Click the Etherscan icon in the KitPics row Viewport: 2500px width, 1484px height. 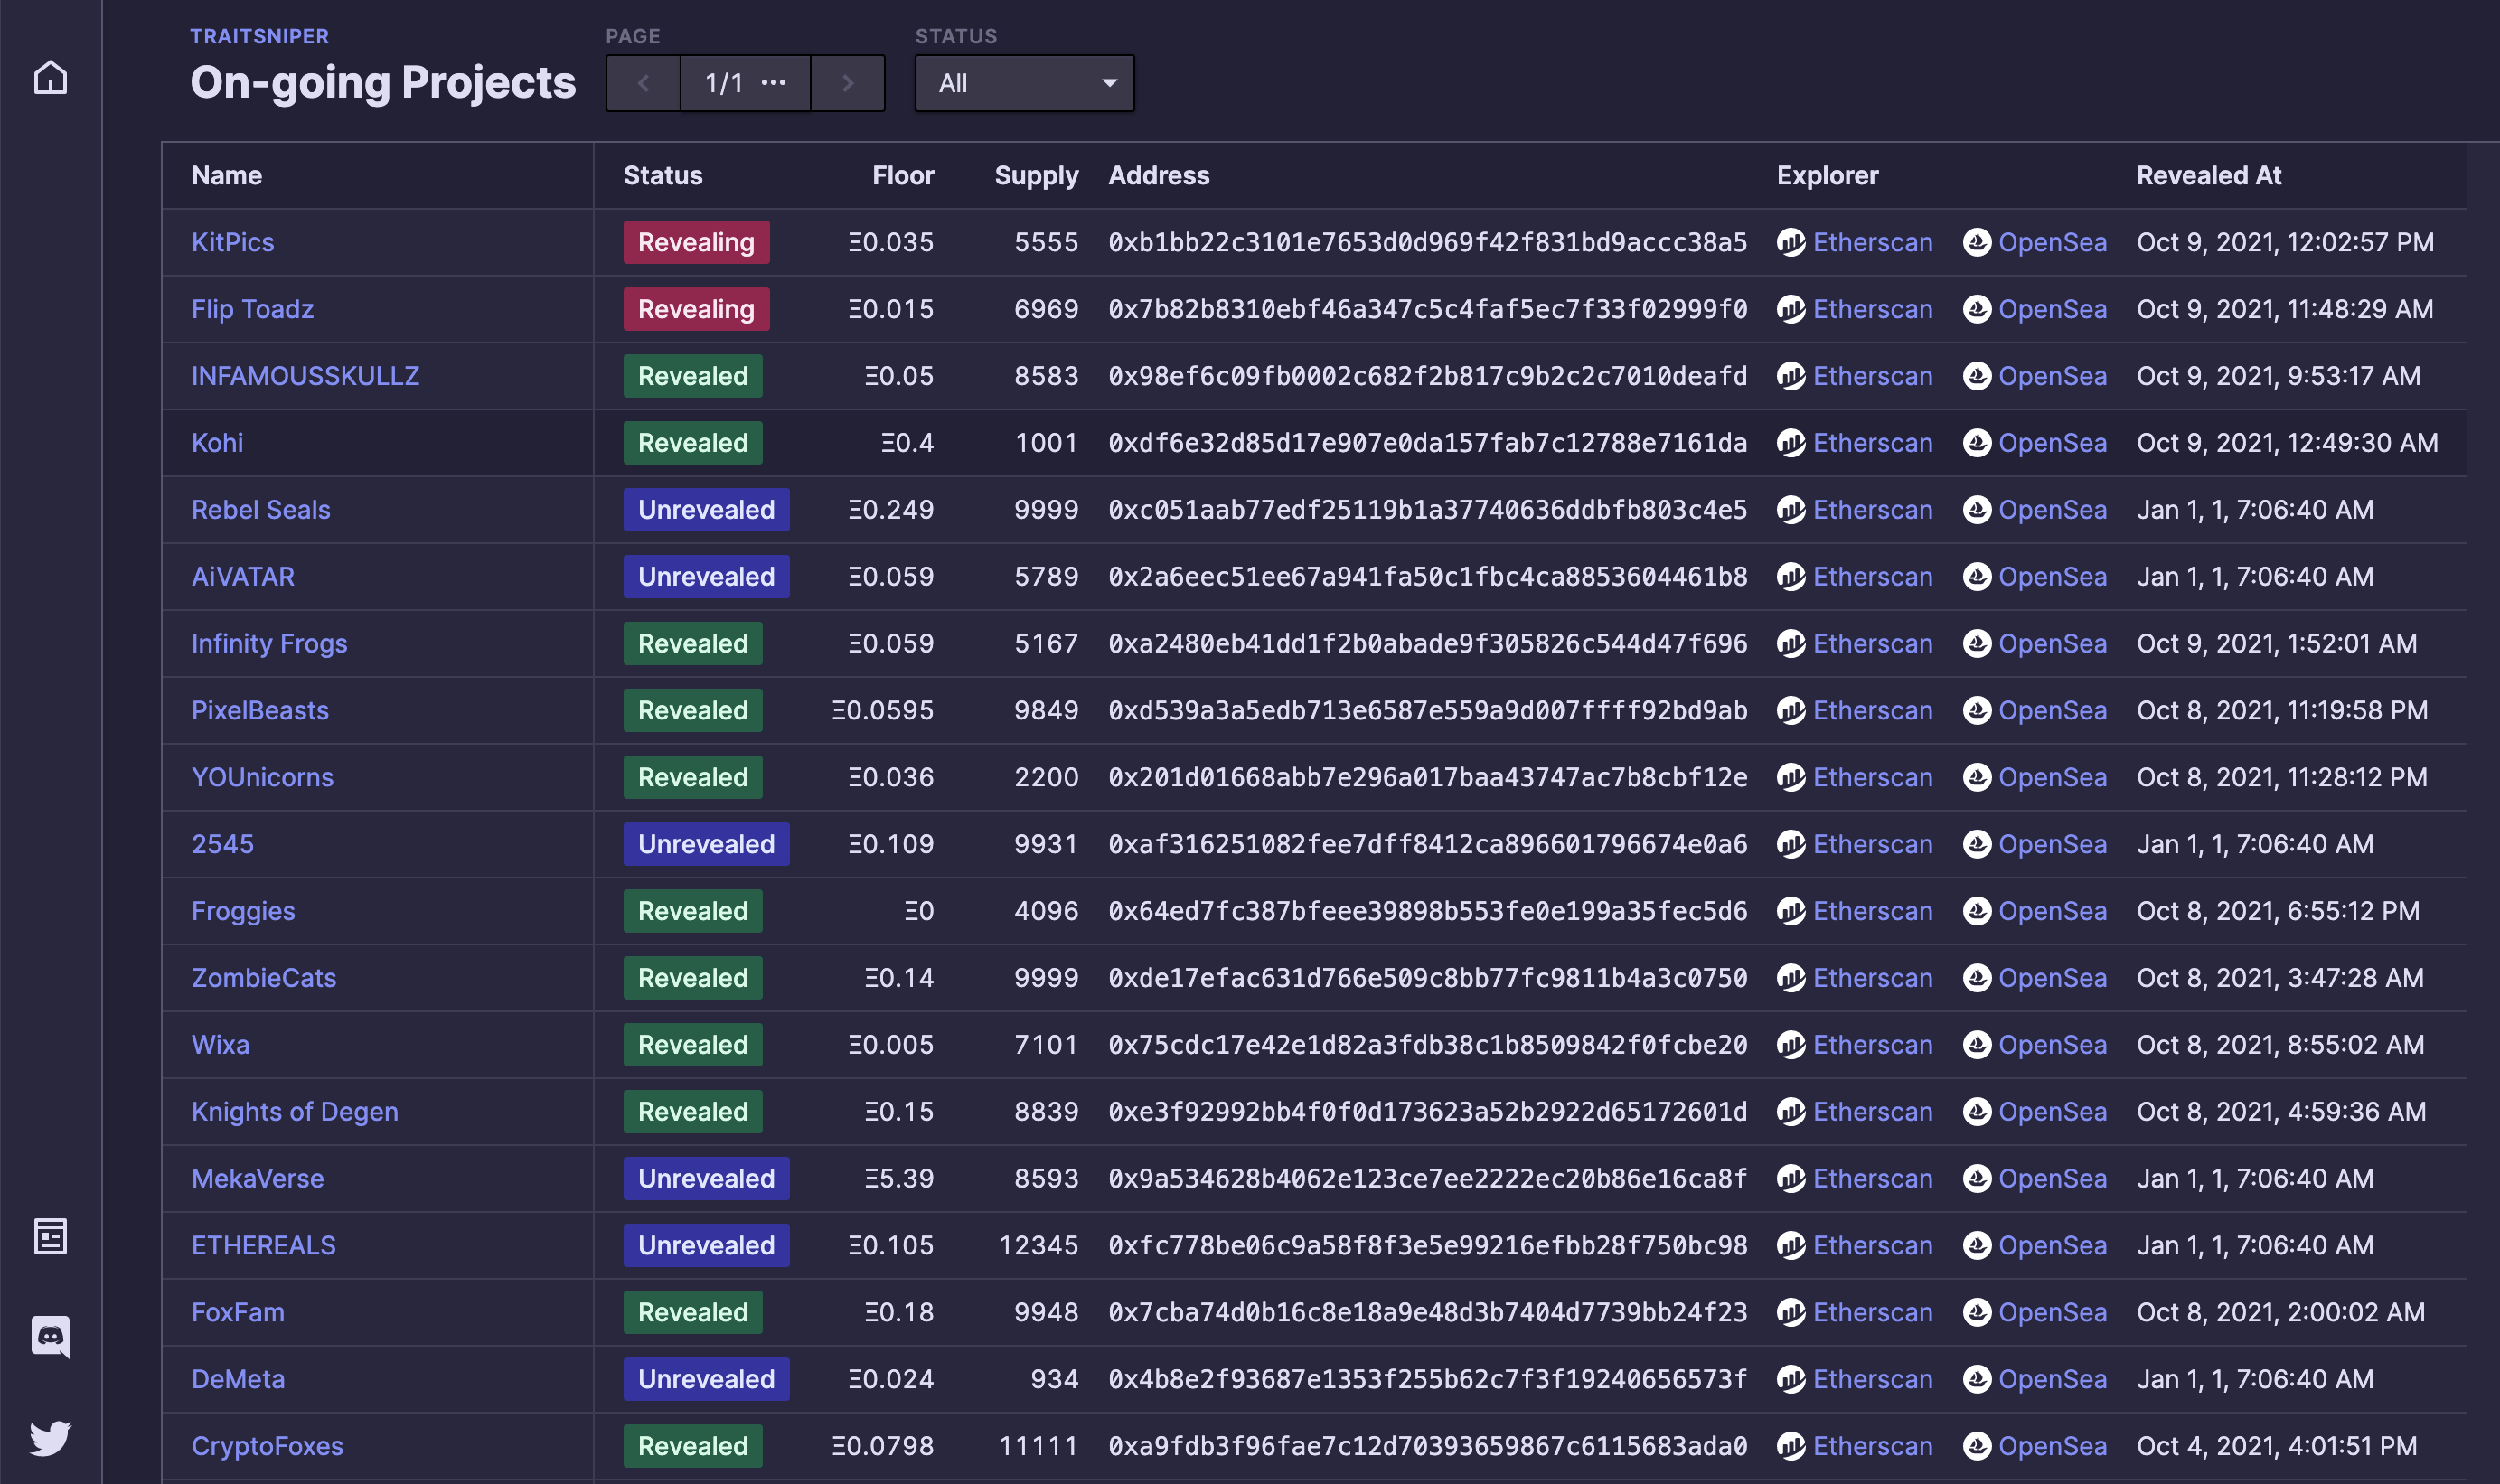point(1790,242)
